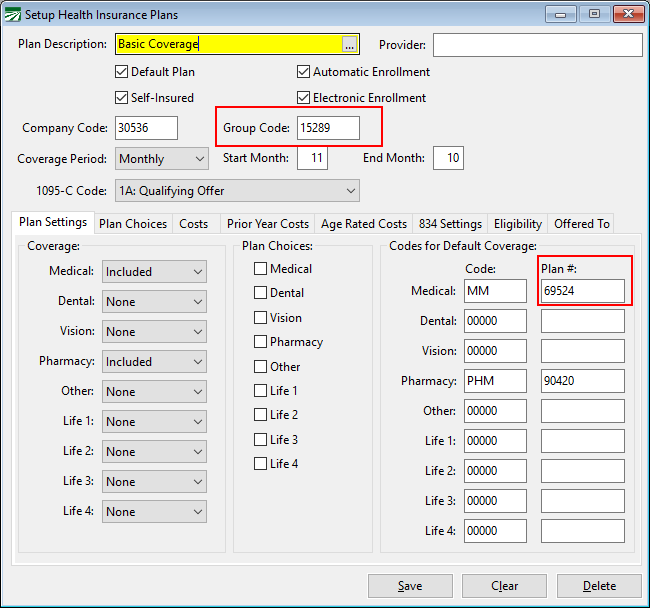Screen dimensions: 651x608
Task: Uncheck the Default Plan checkbox
Action: pos(122,72)
